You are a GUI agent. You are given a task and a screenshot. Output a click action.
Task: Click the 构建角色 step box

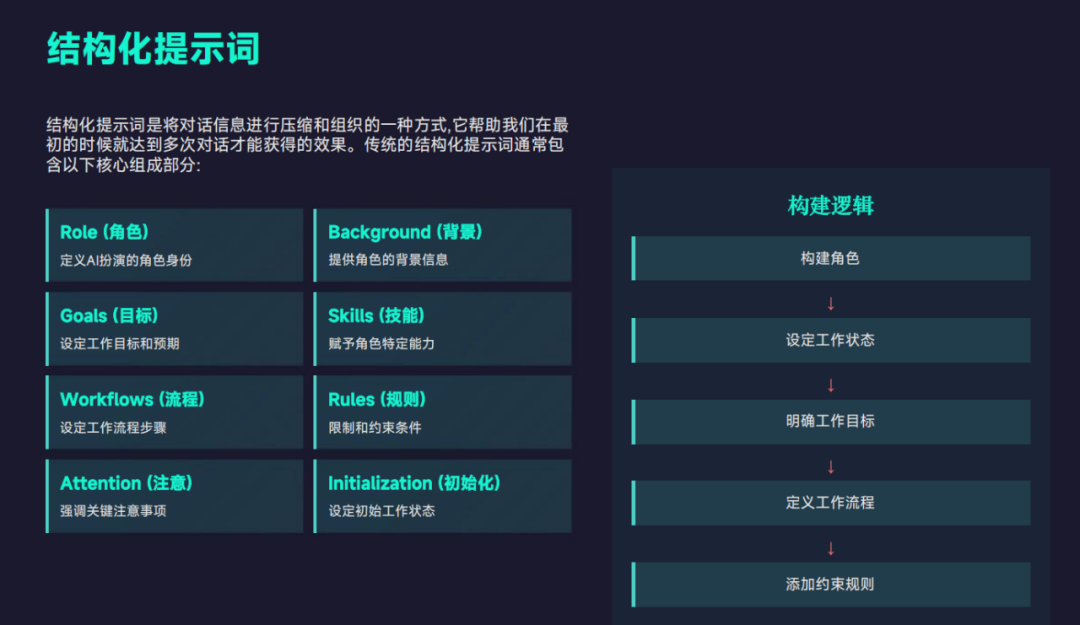click(831, 258)
